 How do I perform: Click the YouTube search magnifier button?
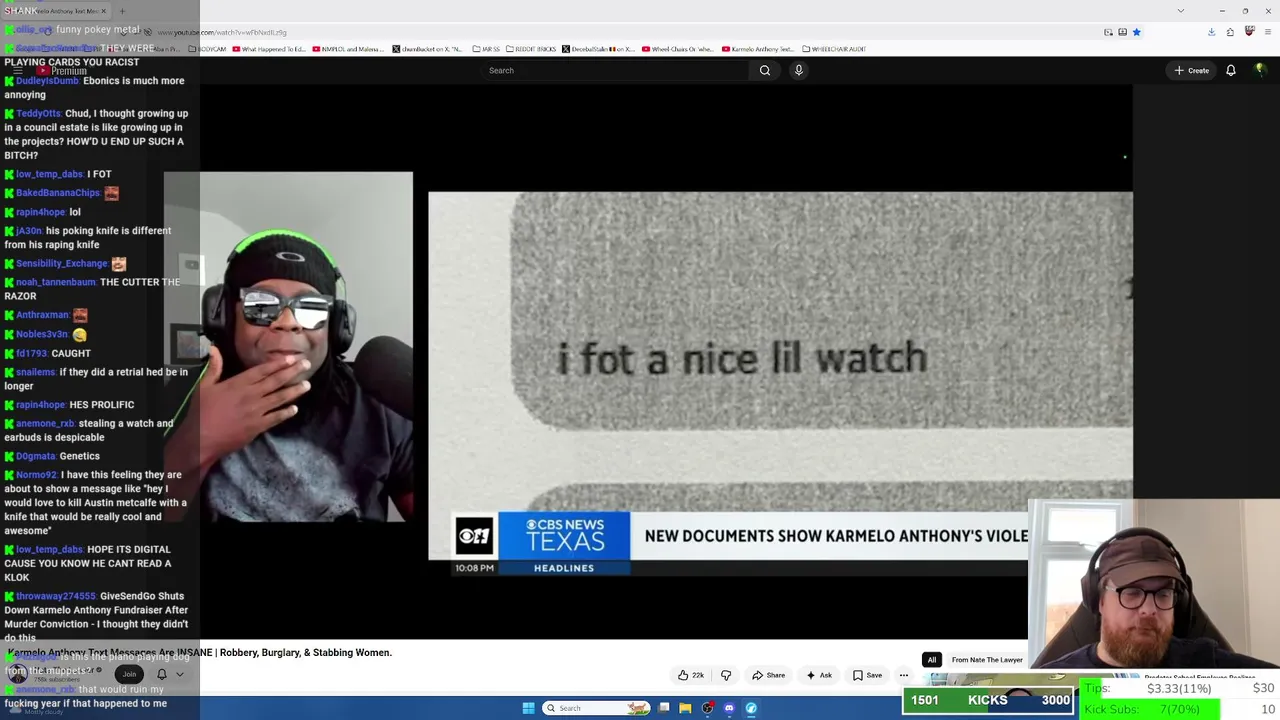(765, 70)
